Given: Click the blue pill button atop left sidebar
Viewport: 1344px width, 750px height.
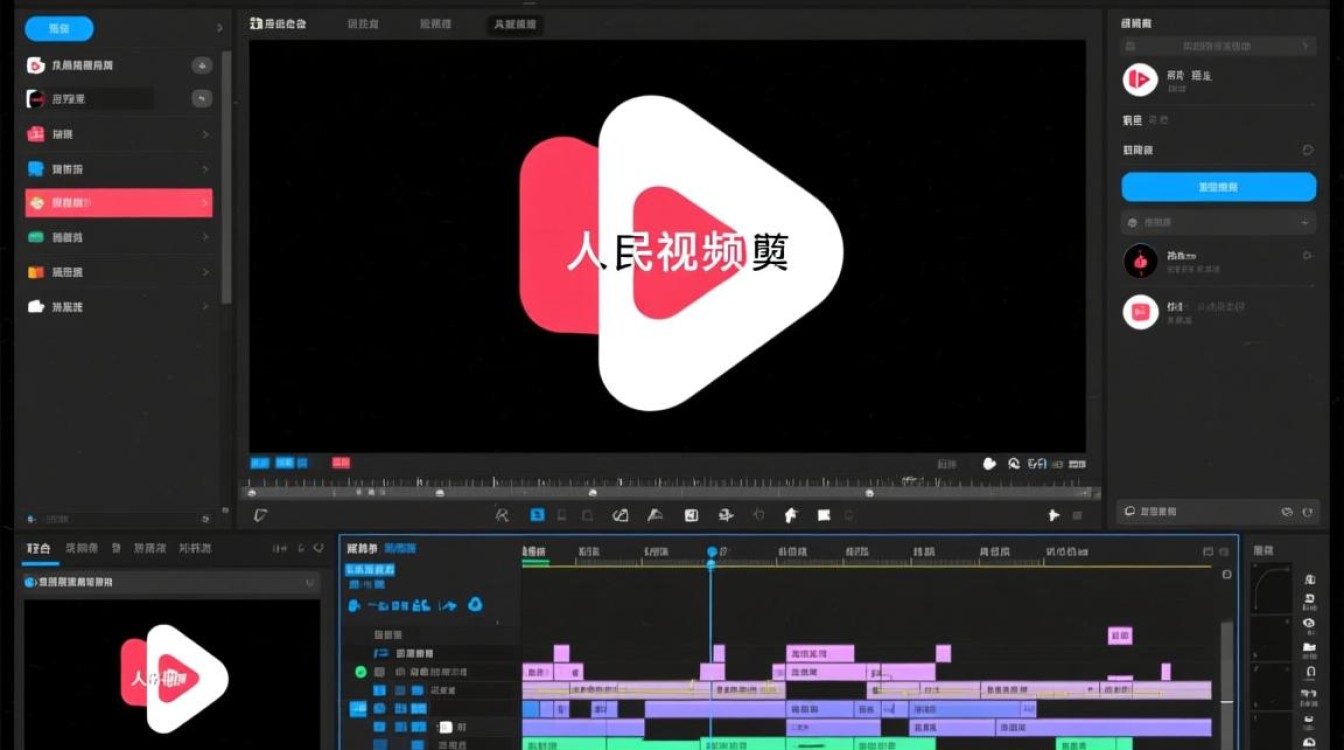Looking at the screenshot, I should coord(59,29).
